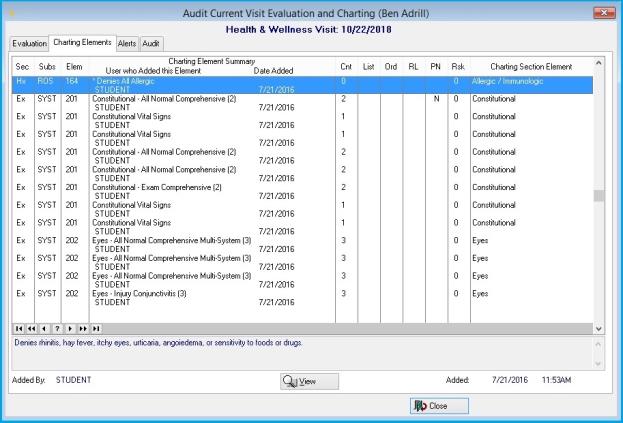Click scroll up arrow of element list
623x423 pixels.
pyautogui.click(x=599, y=62)
